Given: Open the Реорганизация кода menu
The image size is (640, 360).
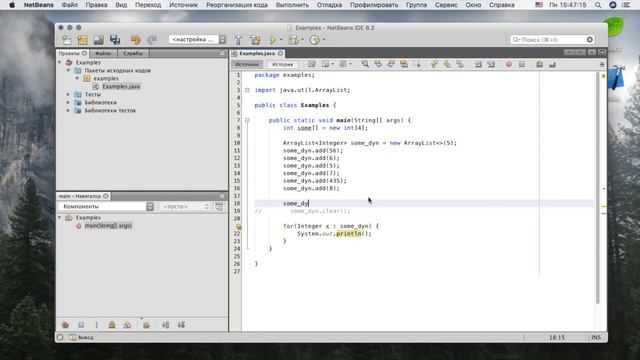Looking at the screenshot, I should point(237,5).
